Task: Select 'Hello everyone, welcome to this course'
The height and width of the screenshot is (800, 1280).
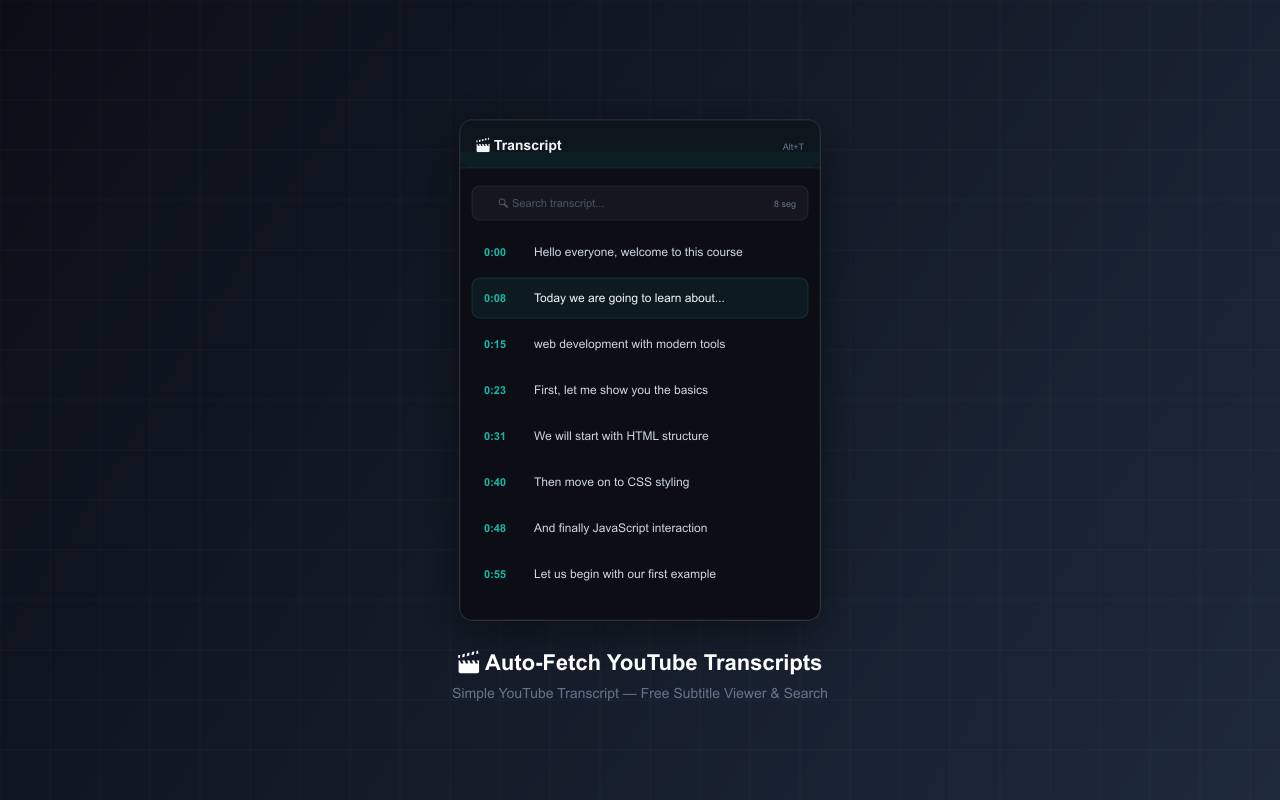Action: click(638, 252)
